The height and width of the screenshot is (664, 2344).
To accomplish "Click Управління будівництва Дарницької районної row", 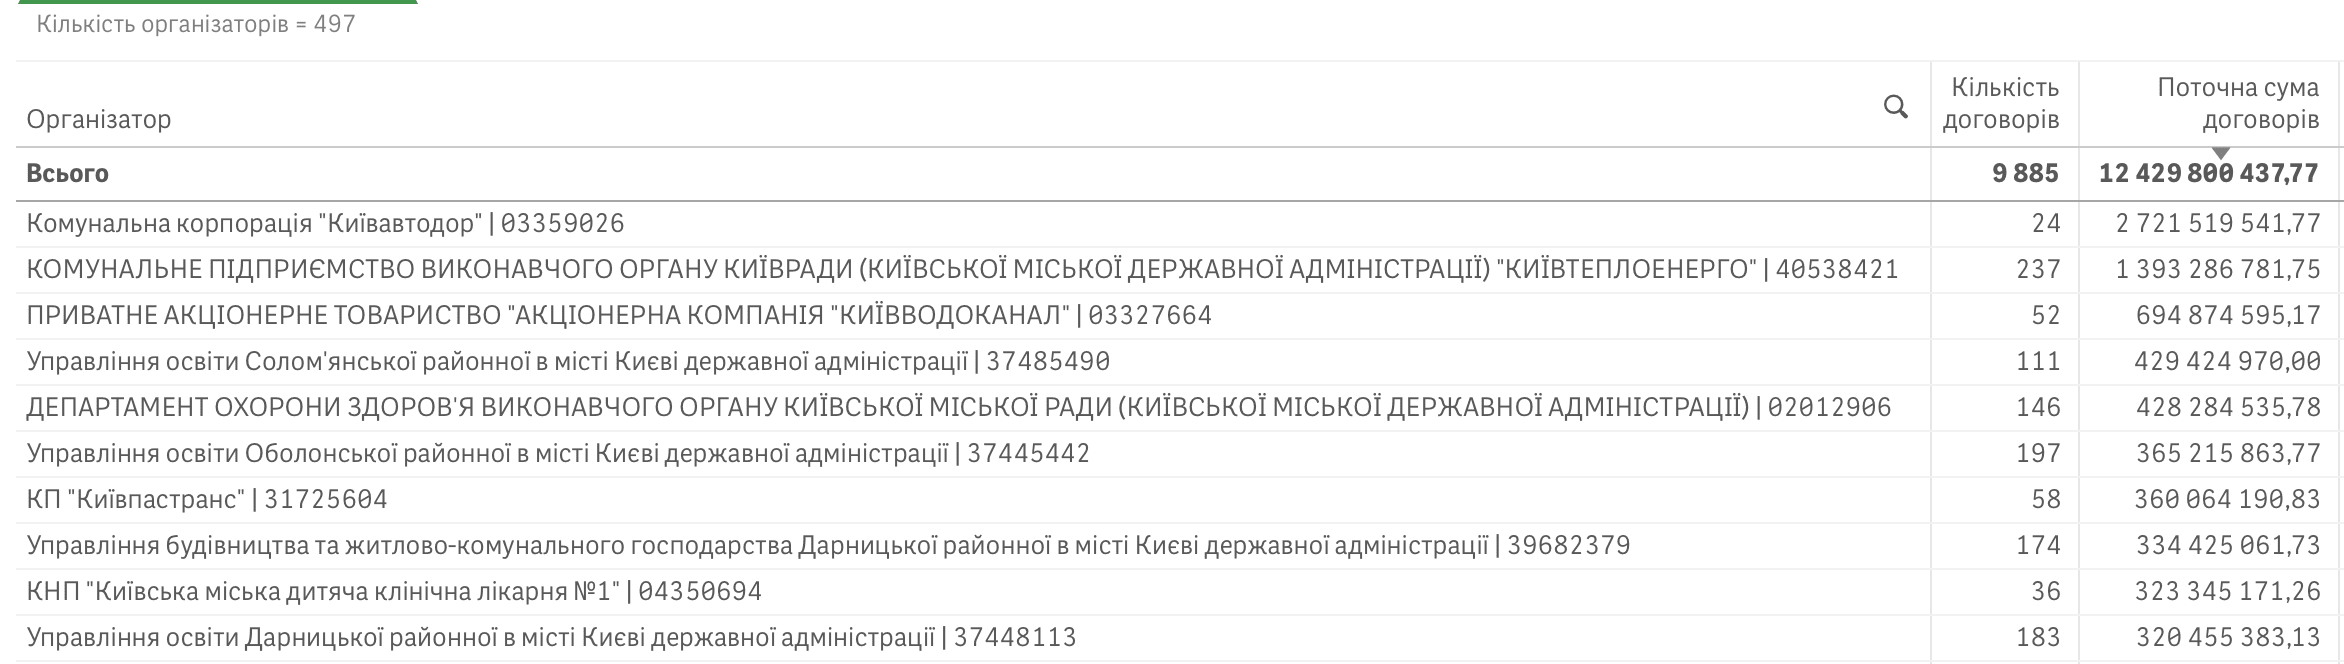I will coord(827,545).
